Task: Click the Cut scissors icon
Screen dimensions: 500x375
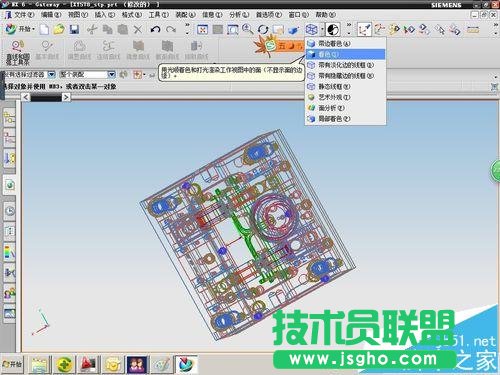Action: tap(92, 30)
